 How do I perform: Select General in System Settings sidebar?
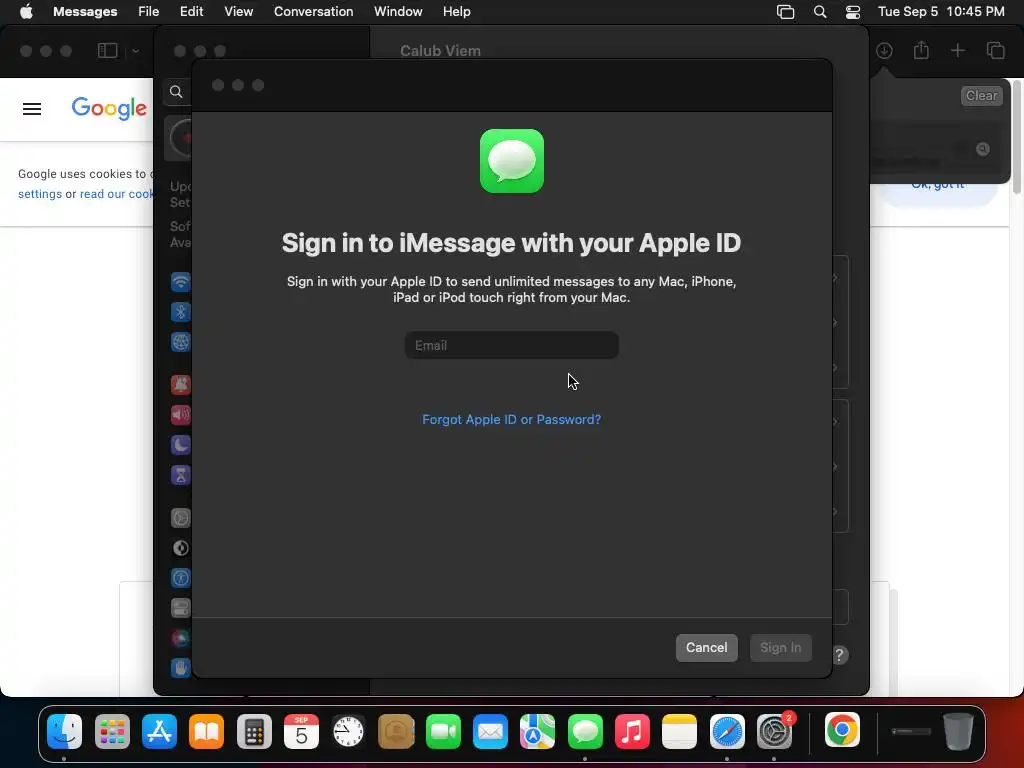[180, 518]
